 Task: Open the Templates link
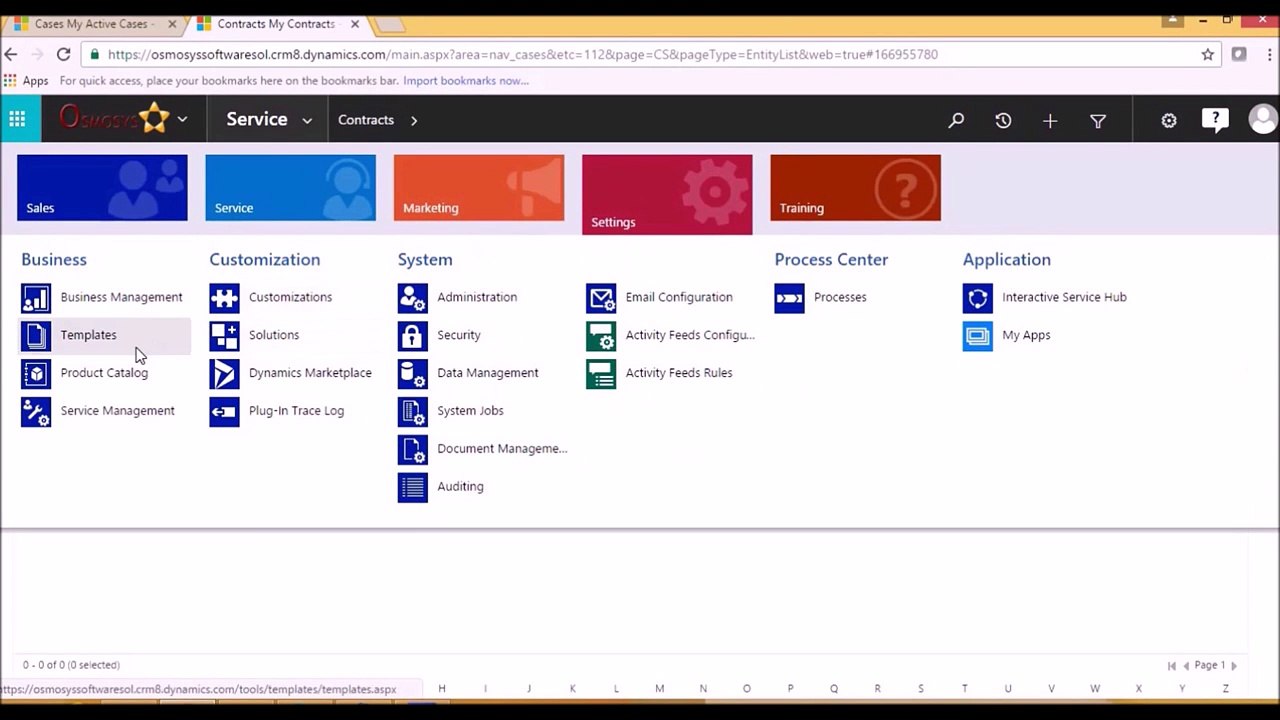pyautogui.click(x=88, y=335)
